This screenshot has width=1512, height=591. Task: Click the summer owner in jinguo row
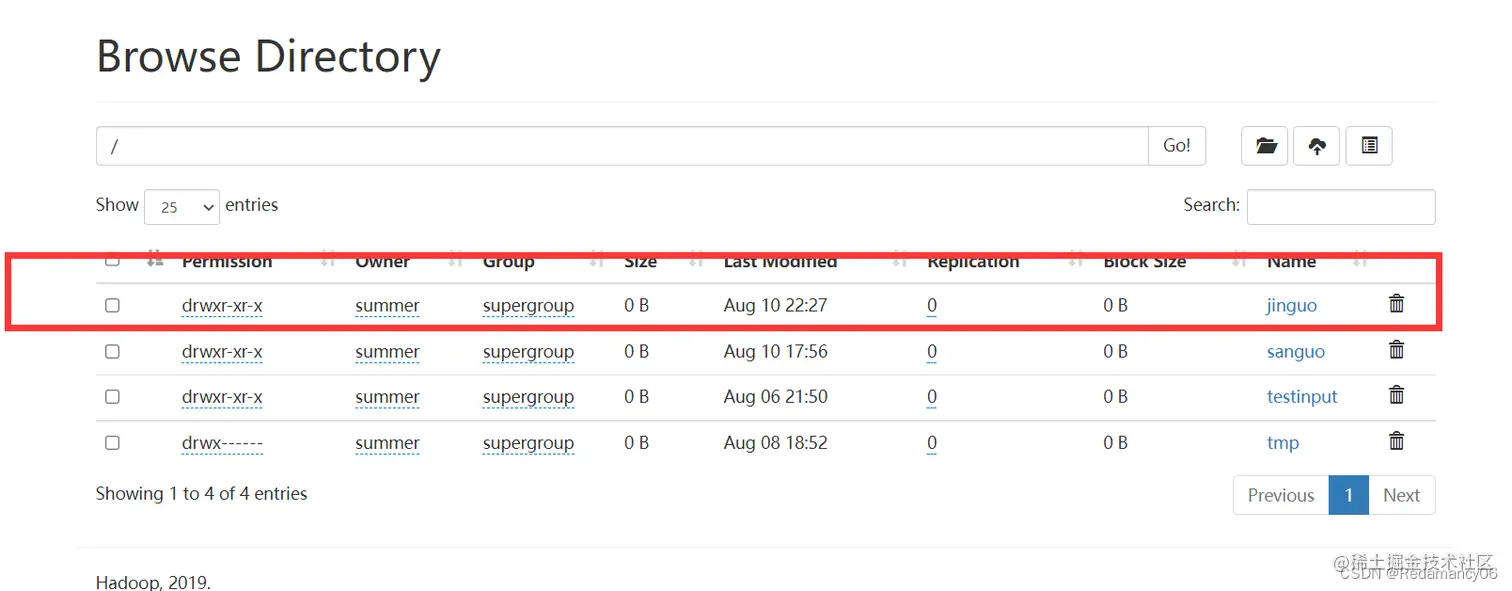pos(387,305)
